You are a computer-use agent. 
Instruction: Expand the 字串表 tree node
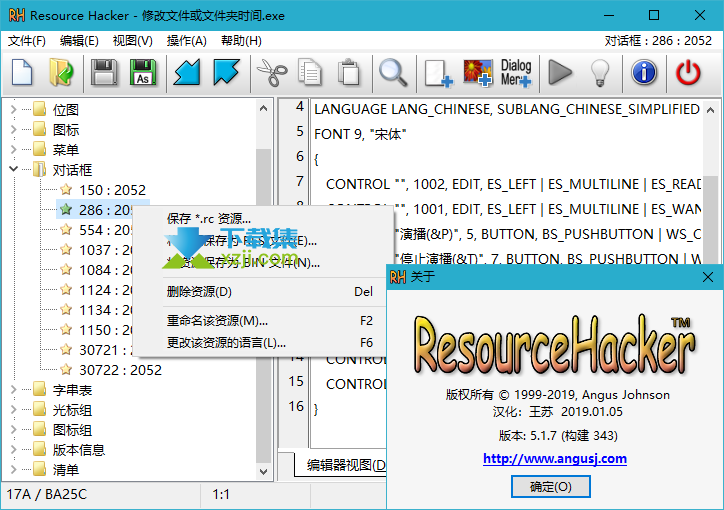(13, 390)
